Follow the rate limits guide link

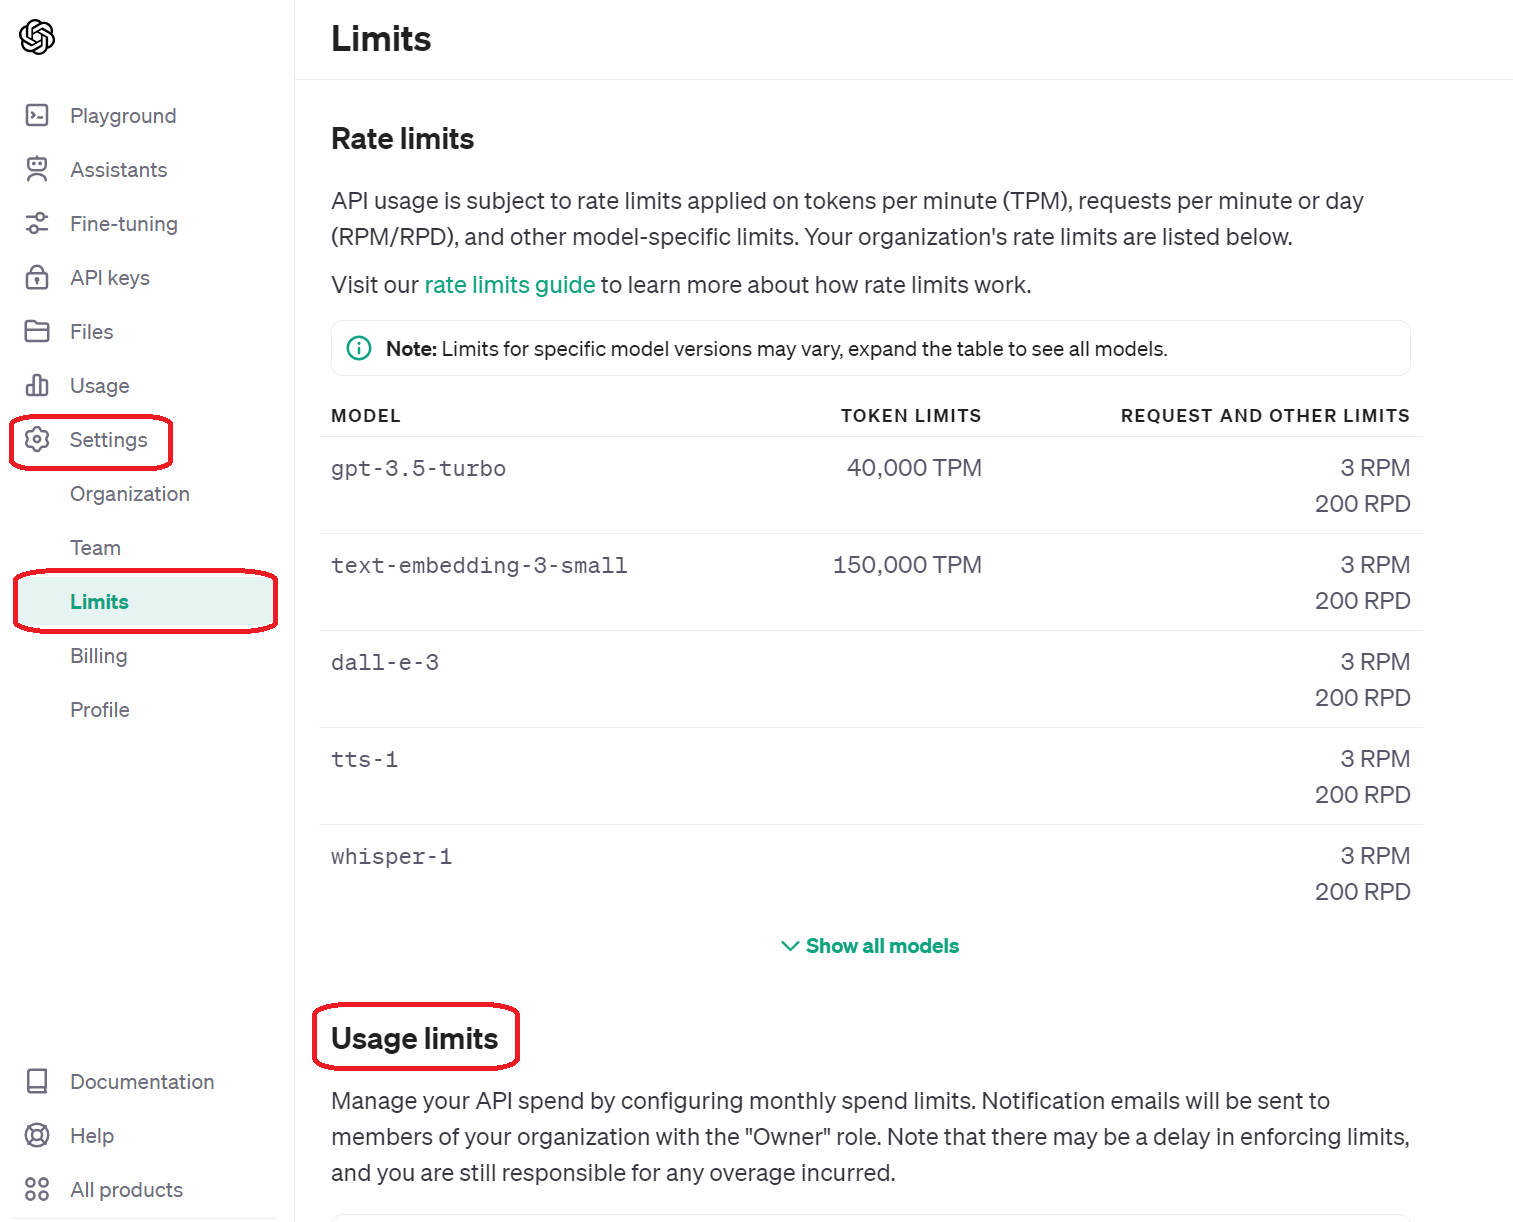(x=510, y=285)
